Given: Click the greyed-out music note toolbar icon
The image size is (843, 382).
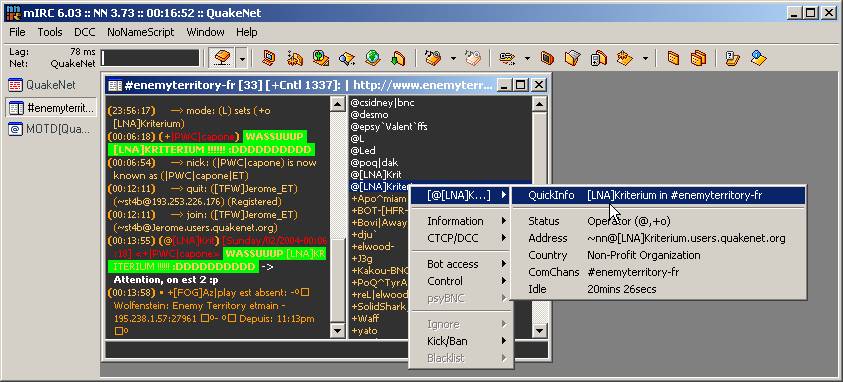Looking at the screenshot, I should [x=473, y=57].
